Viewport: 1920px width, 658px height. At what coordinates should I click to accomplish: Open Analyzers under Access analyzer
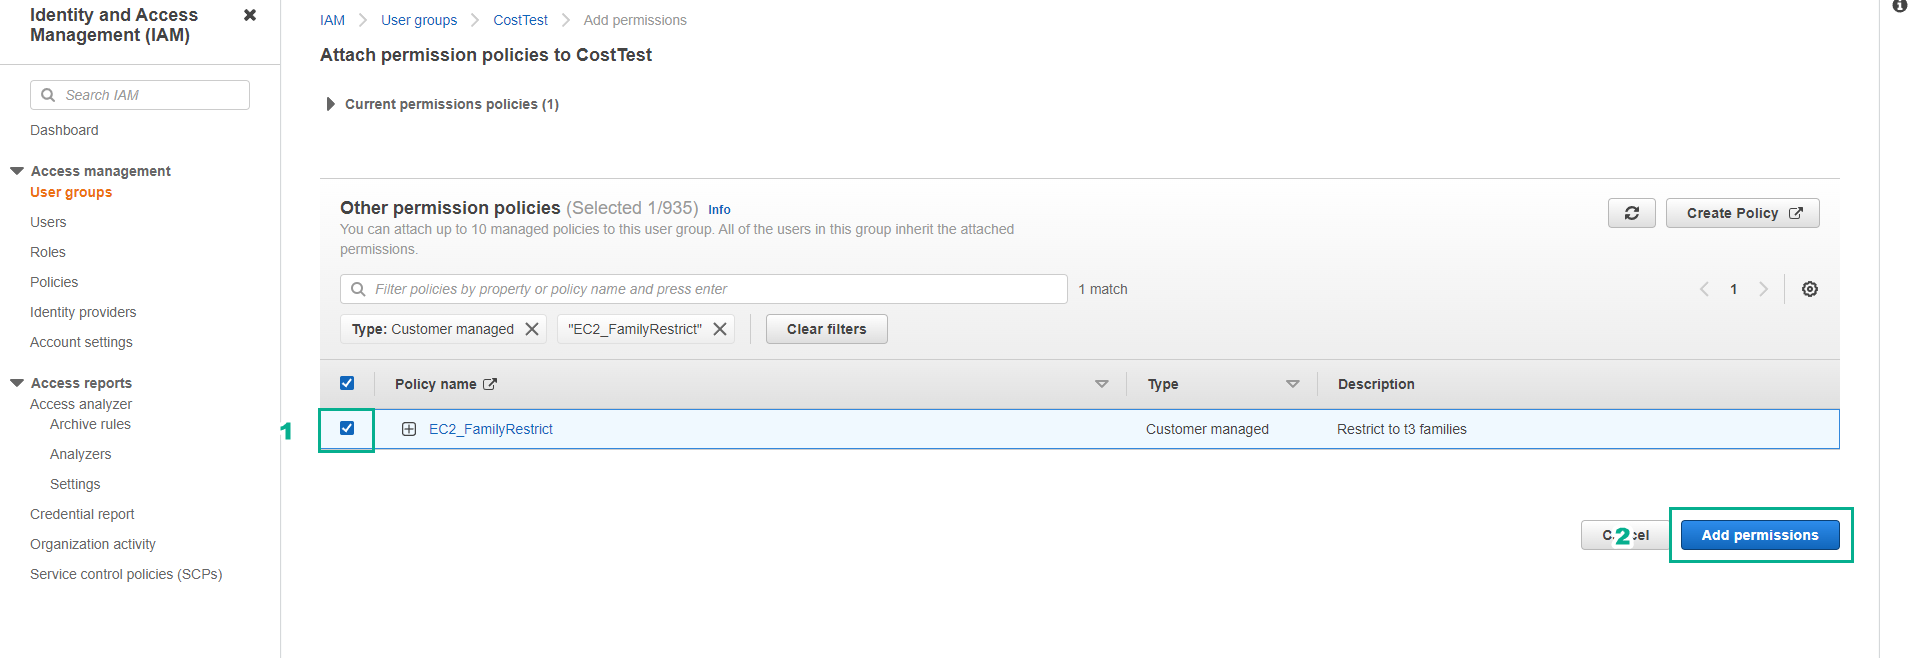pos(80,454)
